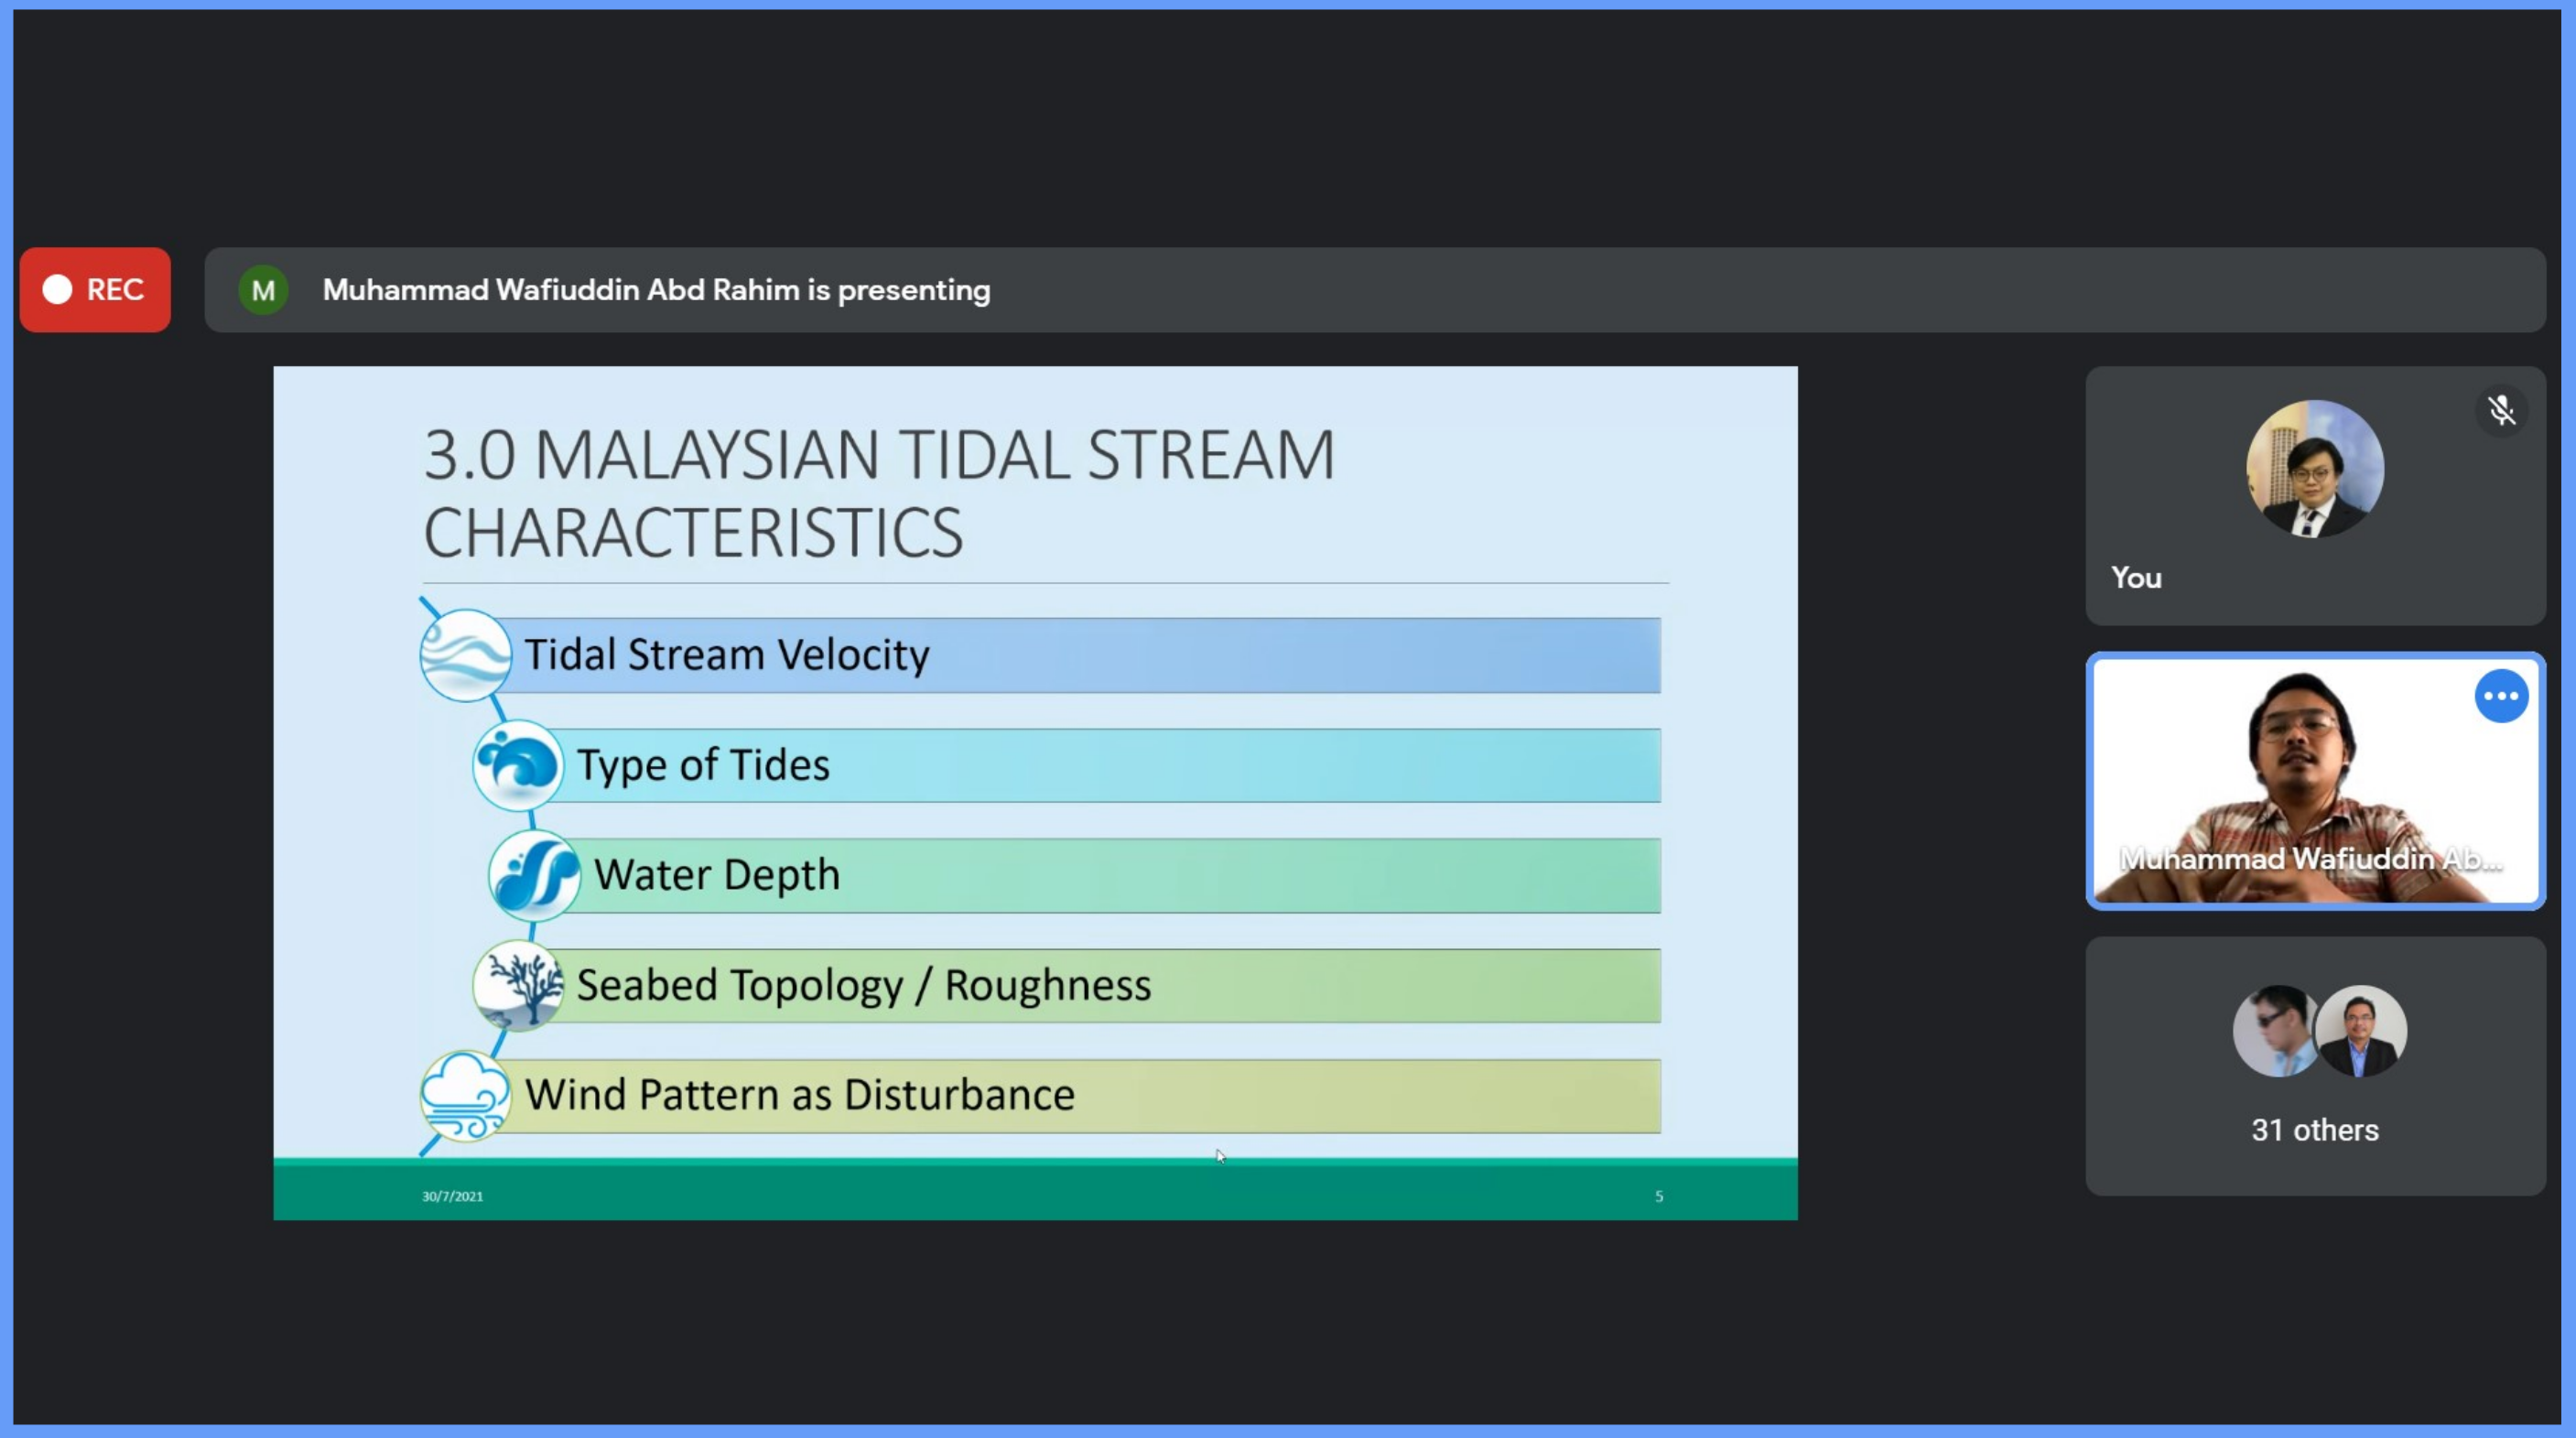Image resolution: width=2576 pixels, height=1438 pixels.
Task: Click the red REC recording indicator
Action: pos(95,290)
